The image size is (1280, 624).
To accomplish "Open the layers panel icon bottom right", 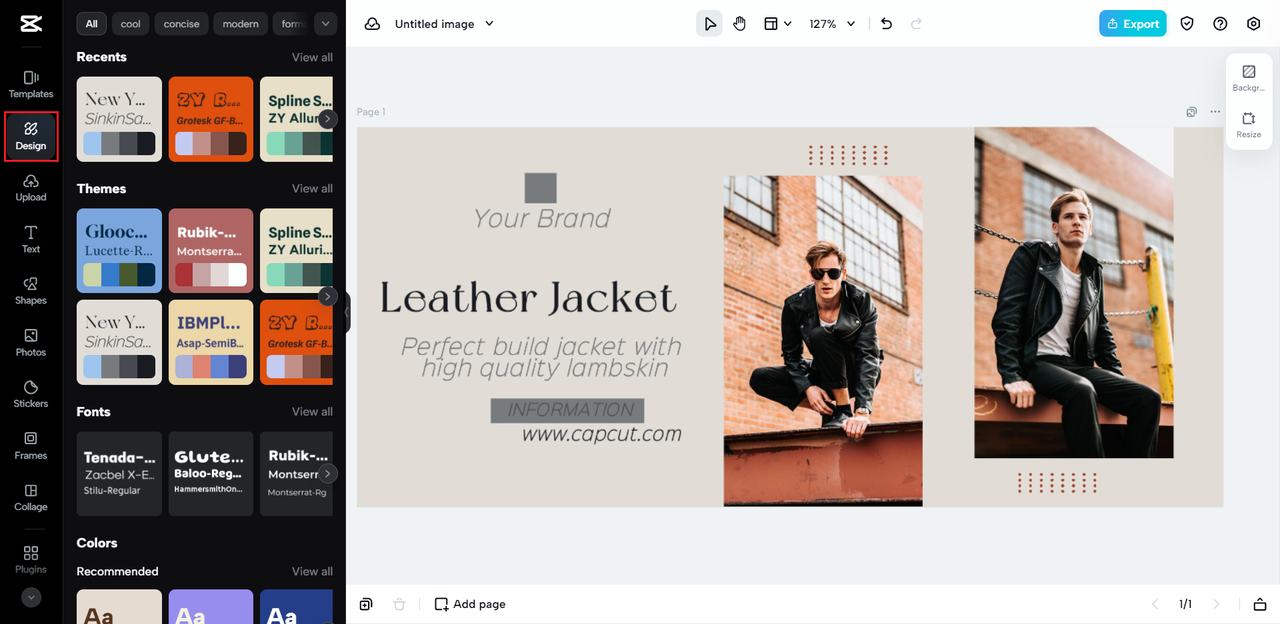I will tap(1260, 604).
